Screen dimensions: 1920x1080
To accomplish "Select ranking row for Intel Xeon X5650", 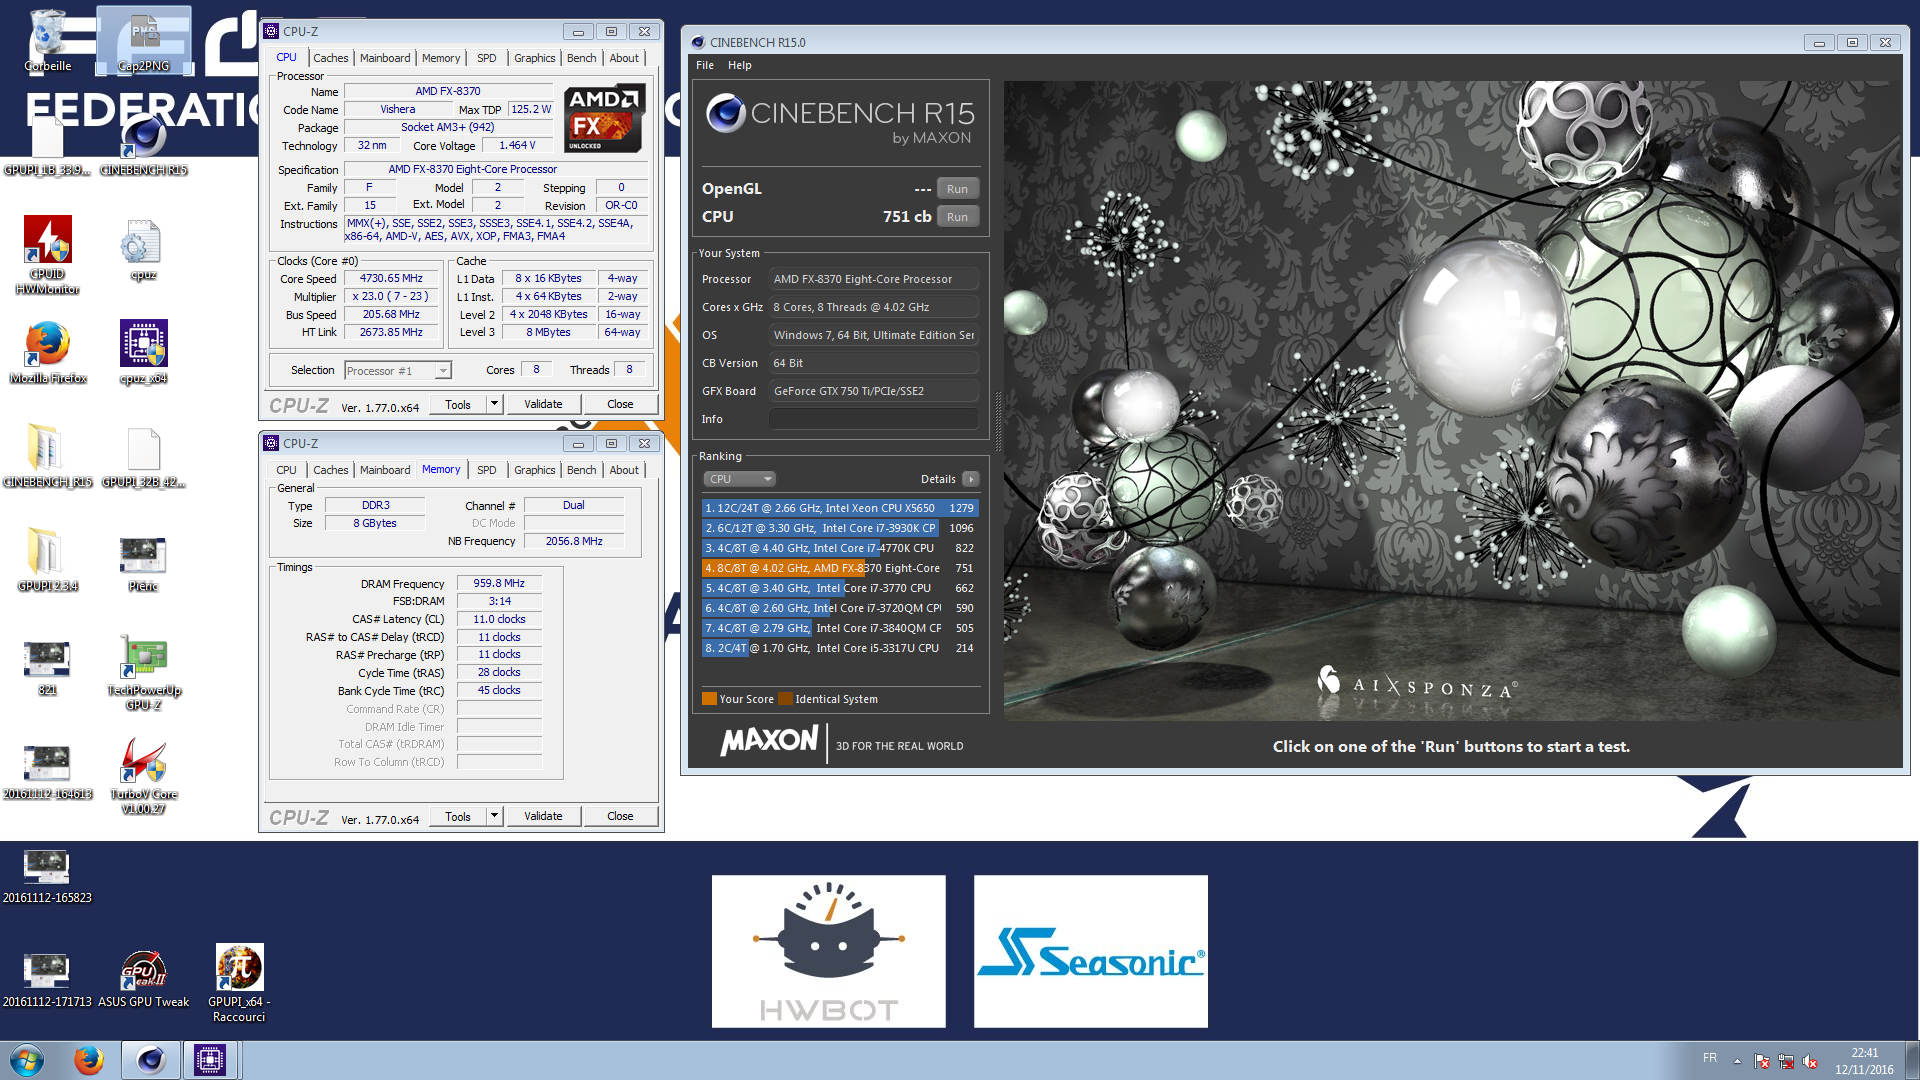I will (x=840, y=508).
